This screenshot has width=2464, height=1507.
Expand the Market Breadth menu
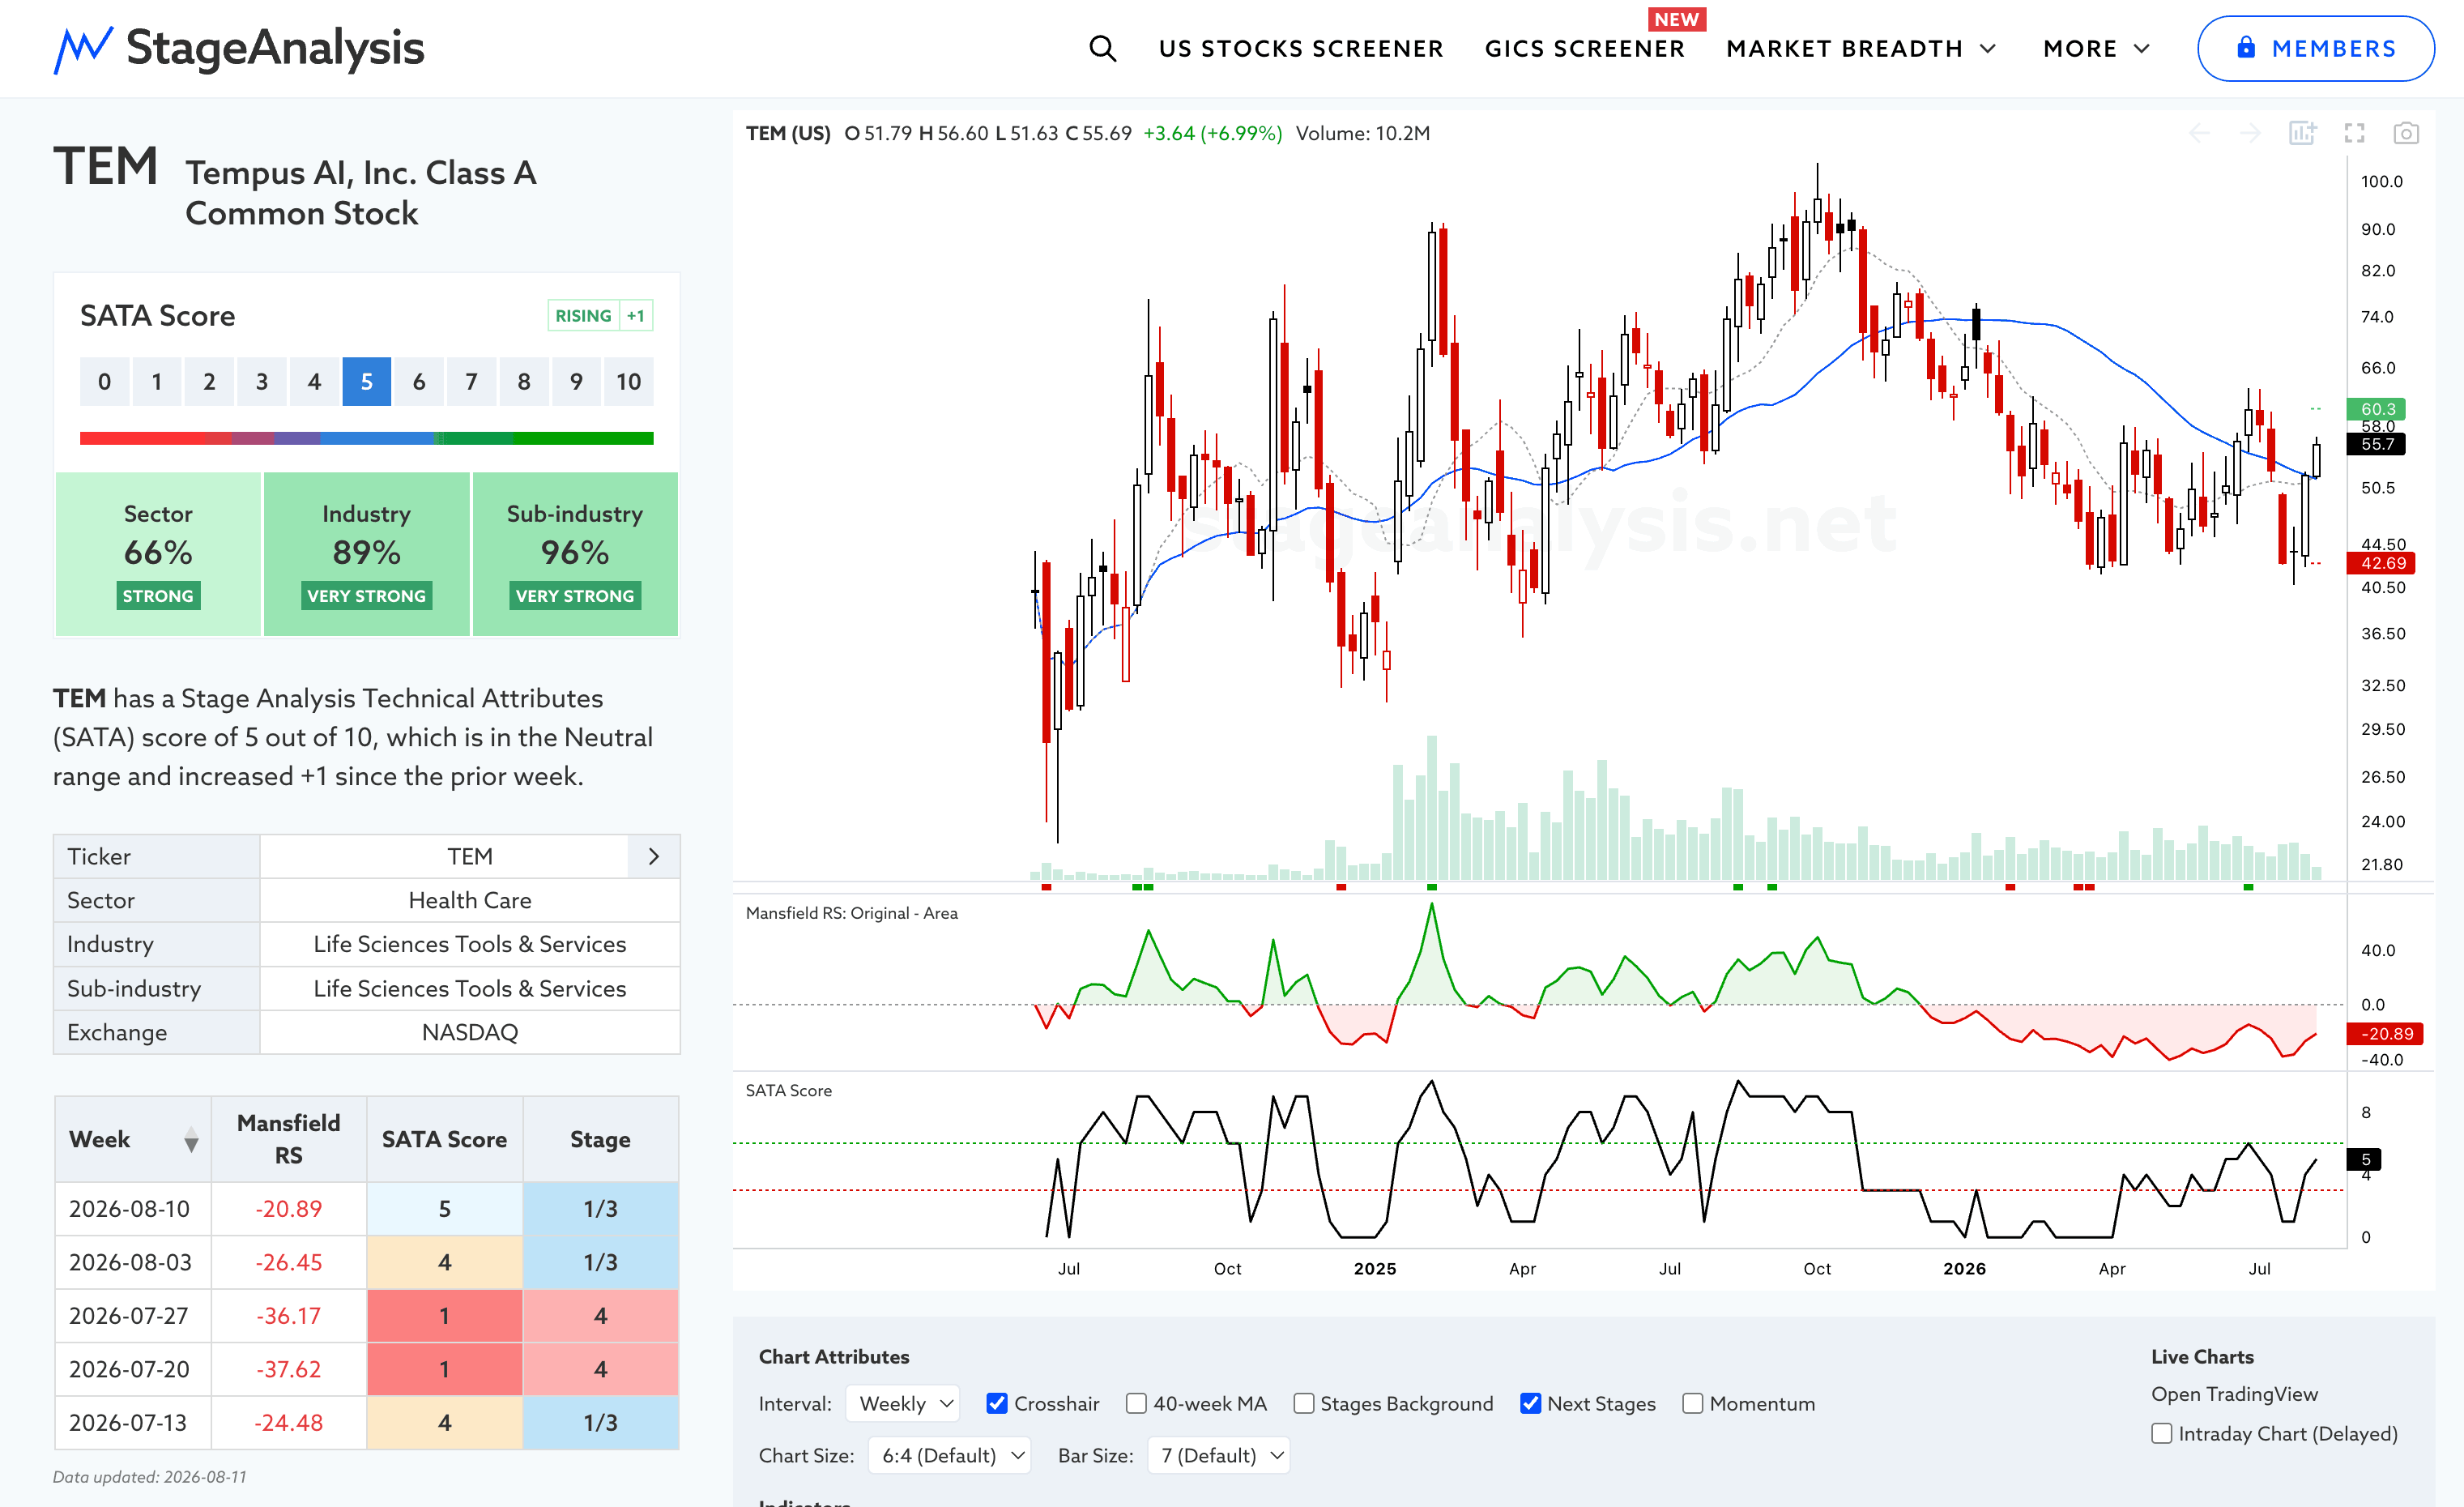[x=1861, y=48]
